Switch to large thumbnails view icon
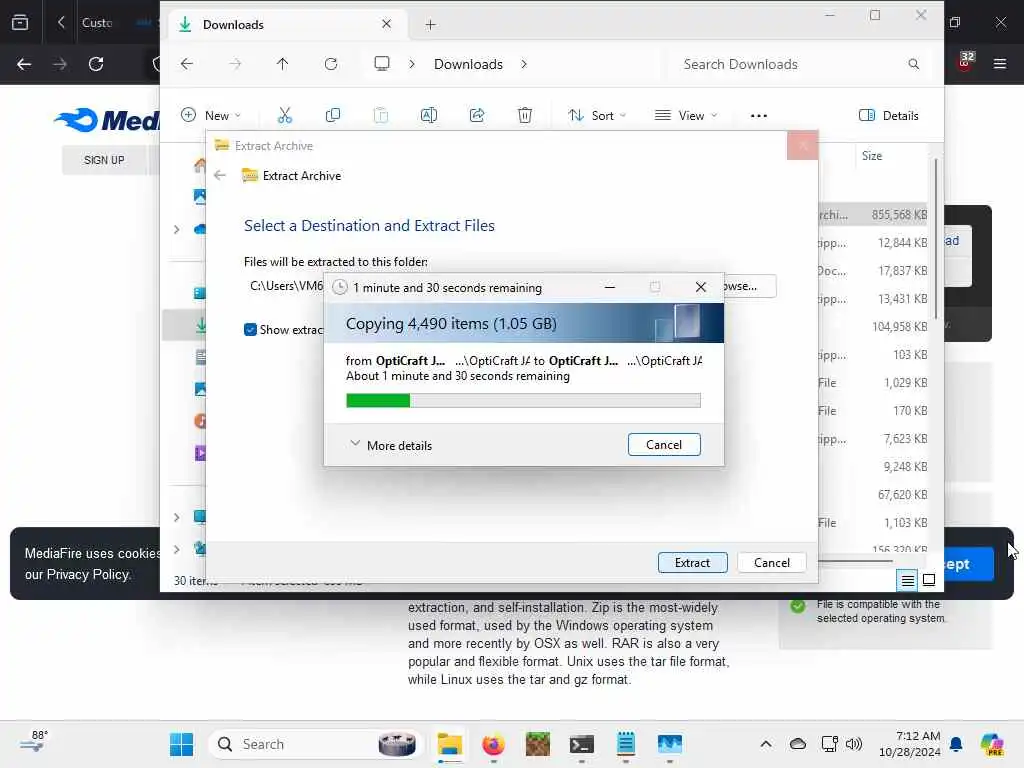1024x768 pixels. (x=929, y=580)
